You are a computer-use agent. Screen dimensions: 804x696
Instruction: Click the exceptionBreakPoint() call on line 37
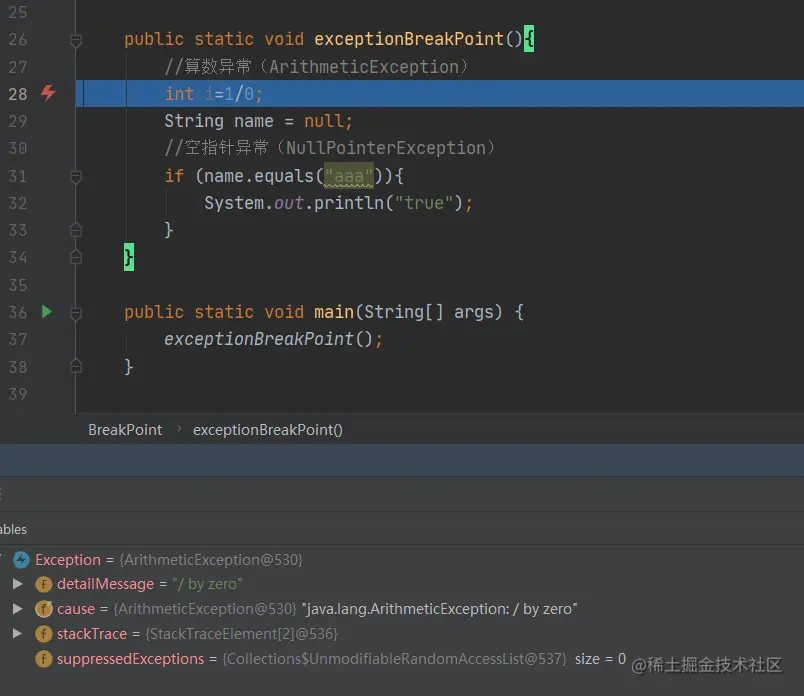coord(273,339)
